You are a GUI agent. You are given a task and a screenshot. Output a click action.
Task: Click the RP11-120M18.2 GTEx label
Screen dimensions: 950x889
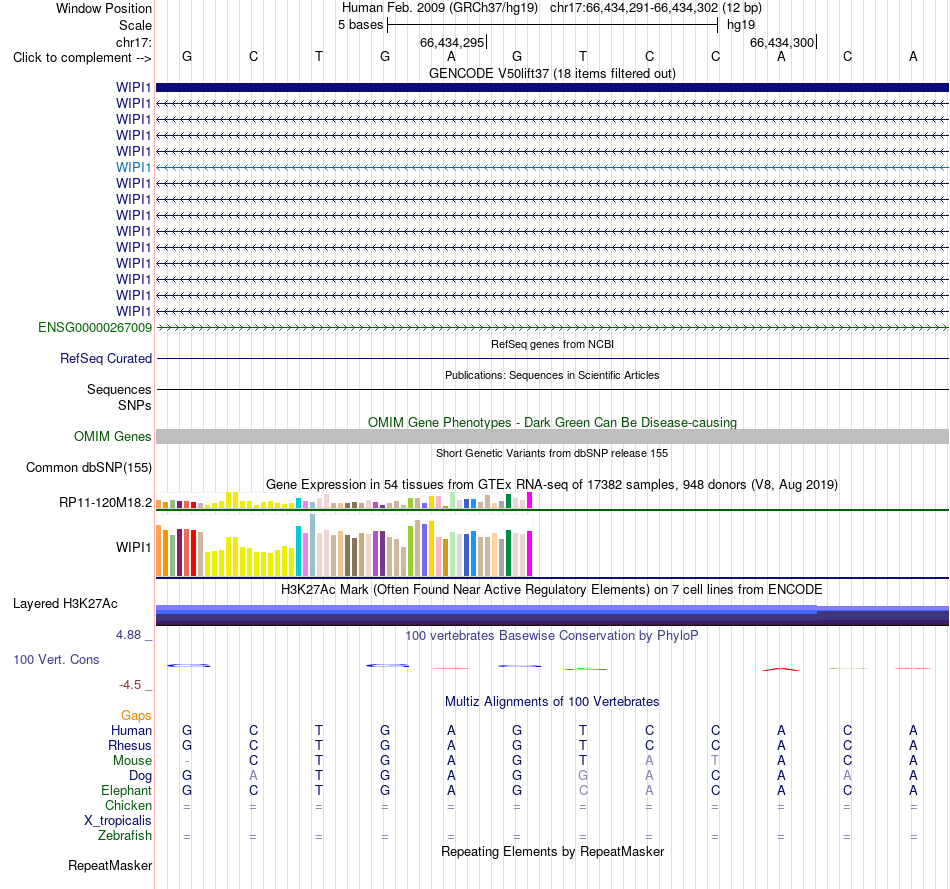coord(105,502)
